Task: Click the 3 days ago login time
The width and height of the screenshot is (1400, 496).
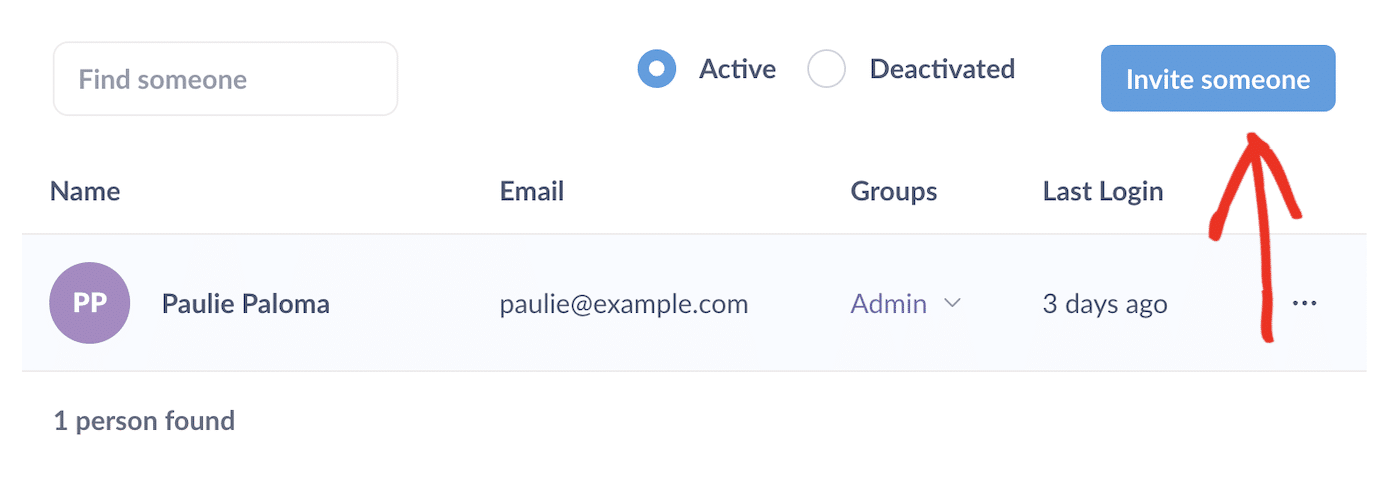Action: tap(1105, 303)
